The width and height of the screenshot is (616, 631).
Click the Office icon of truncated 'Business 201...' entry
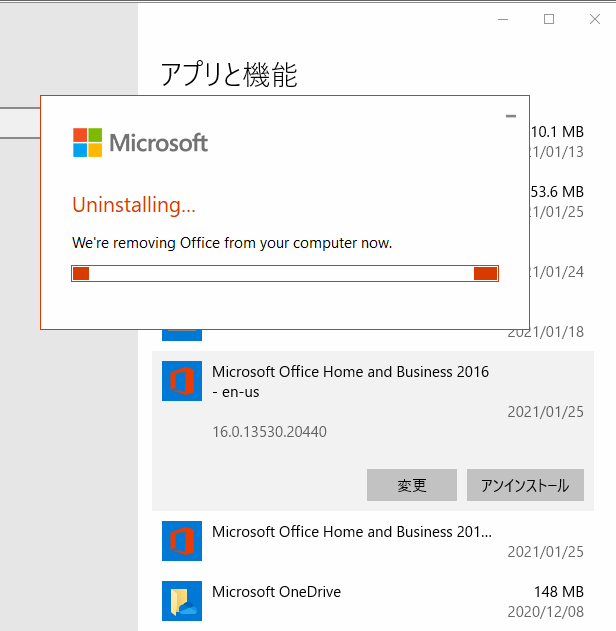(x=182, y=541)
